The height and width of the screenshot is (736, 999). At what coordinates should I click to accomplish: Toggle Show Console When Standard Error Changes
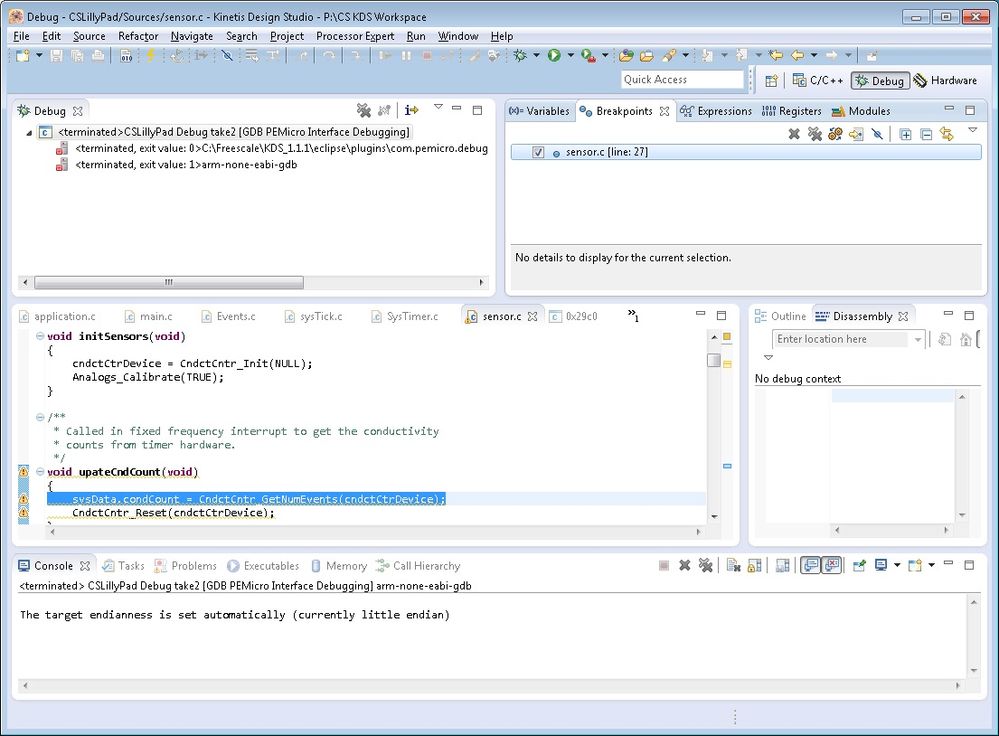pos(831,565)
